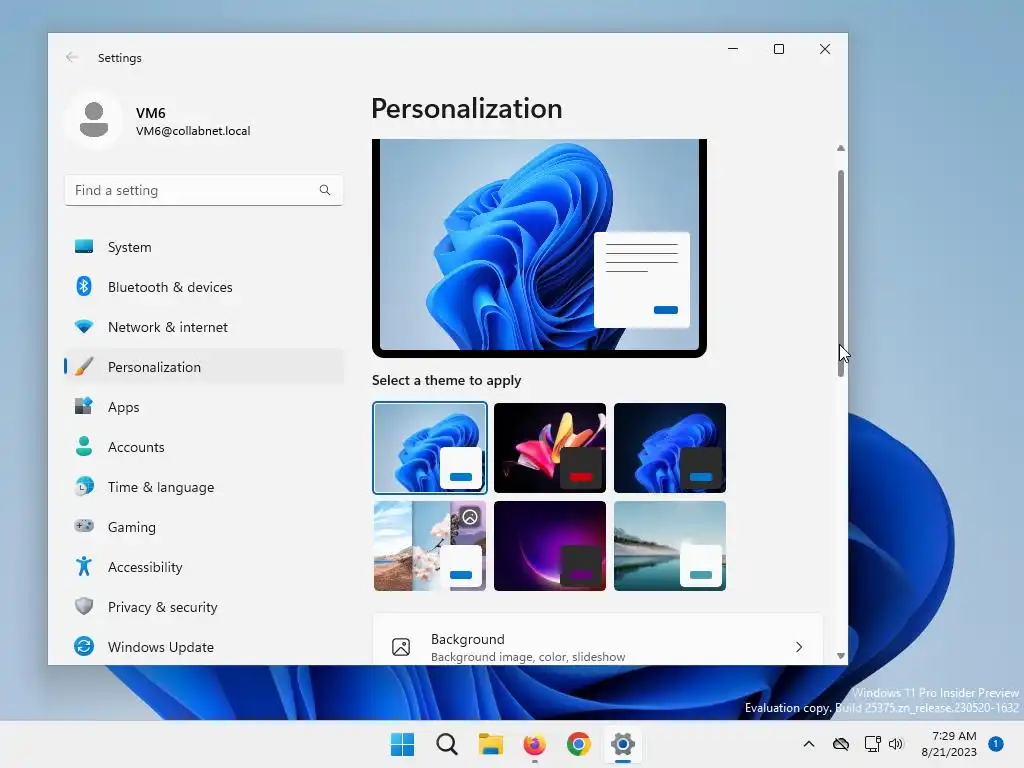Viewport: 1024px width, 768px height.
Task: Open the Windows Start menu
Action: point(402,744)
